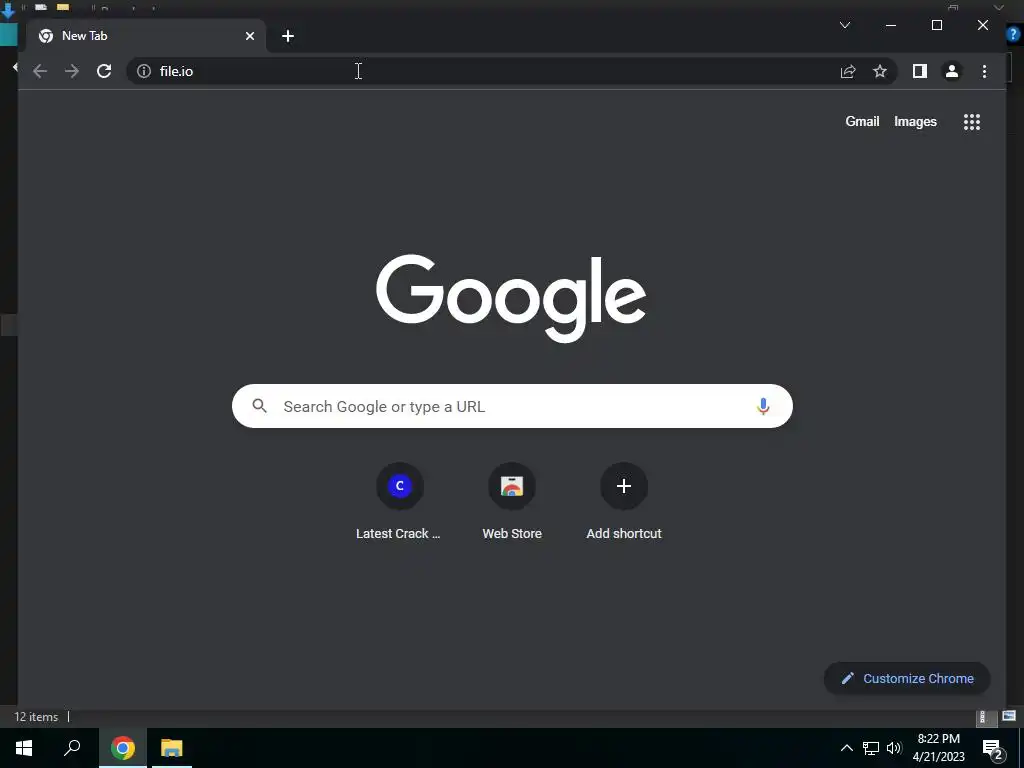Open network status tray icon

[x=871, y=748]
